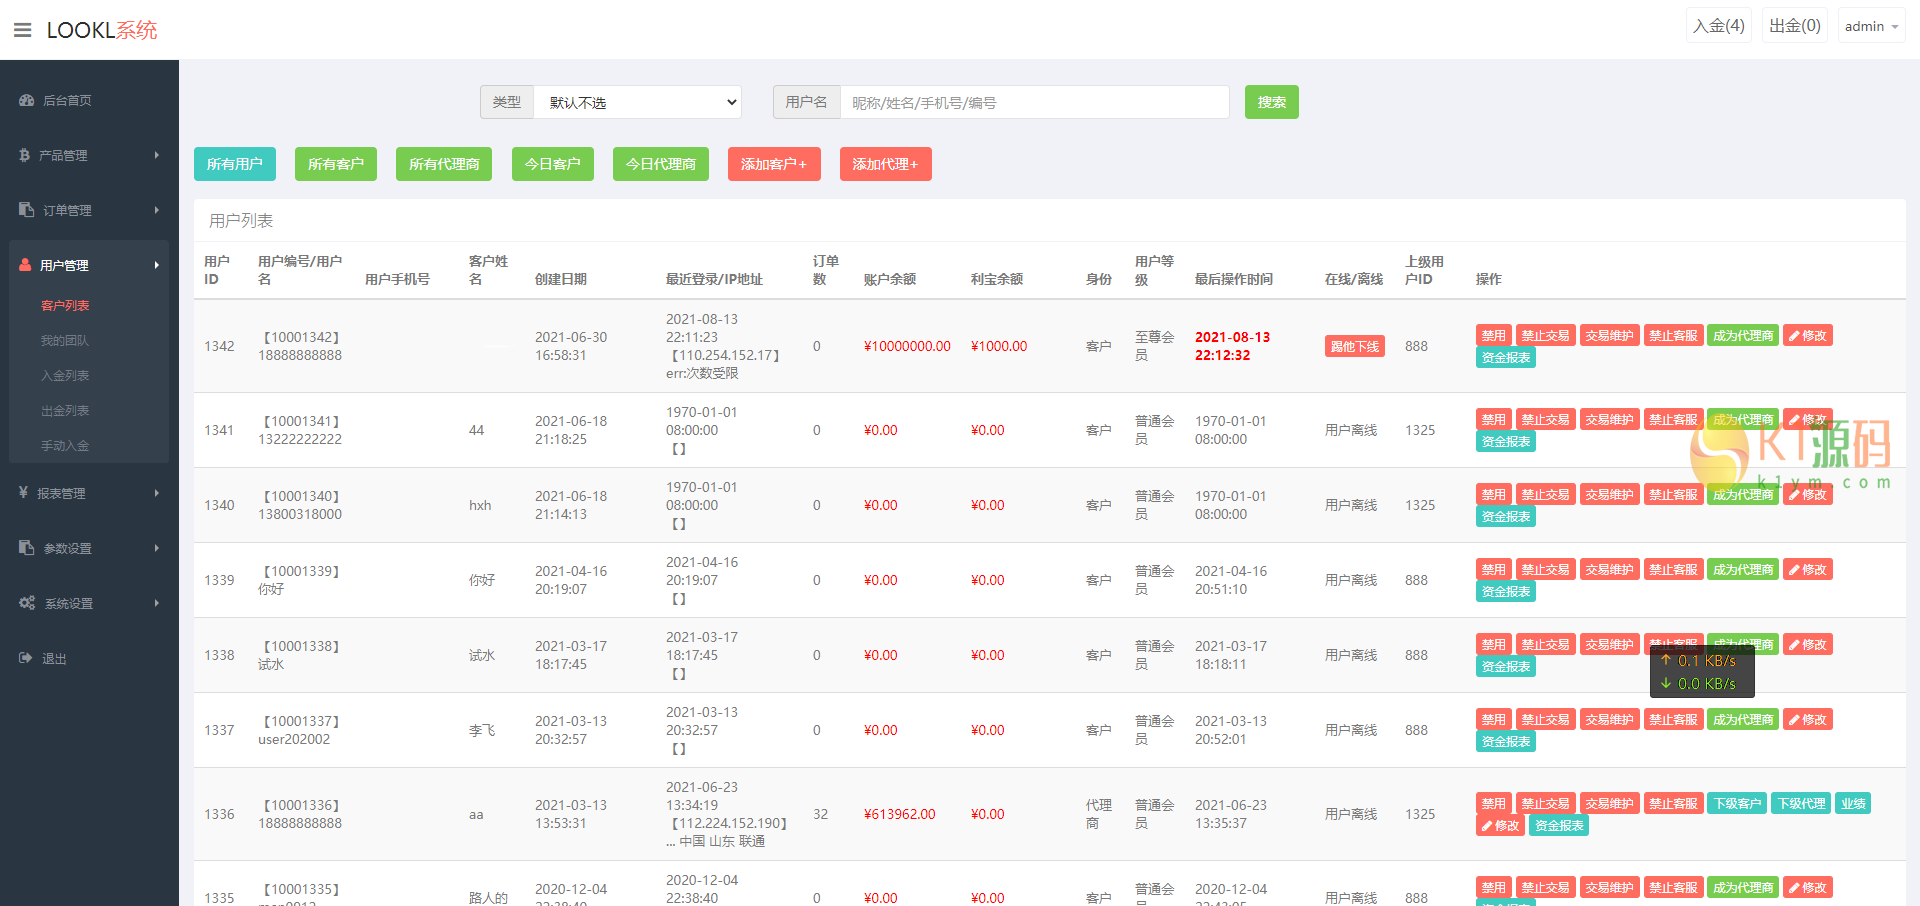The height and width of the screenshot is (906, 1920).
Task: Open 客户列表 in the sidebar
Action: (x=65, y=306)
